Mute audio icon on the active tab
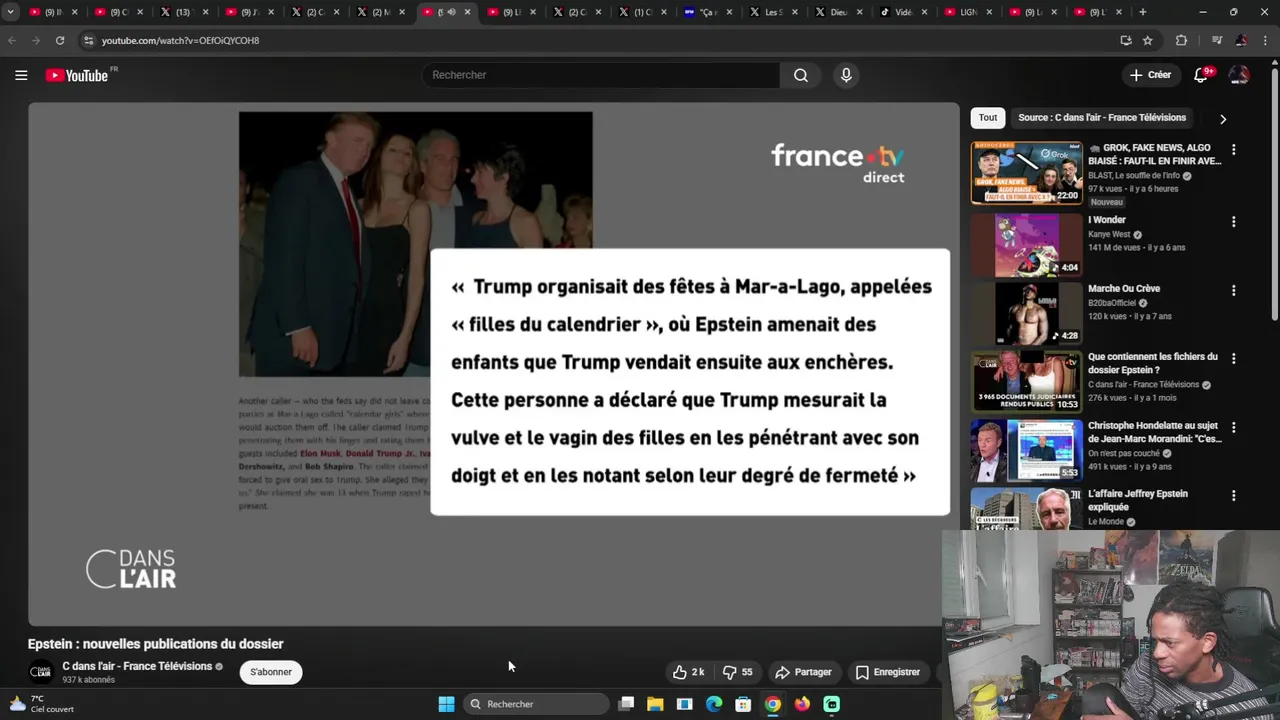1280x720 pixels. pos(452,12)
